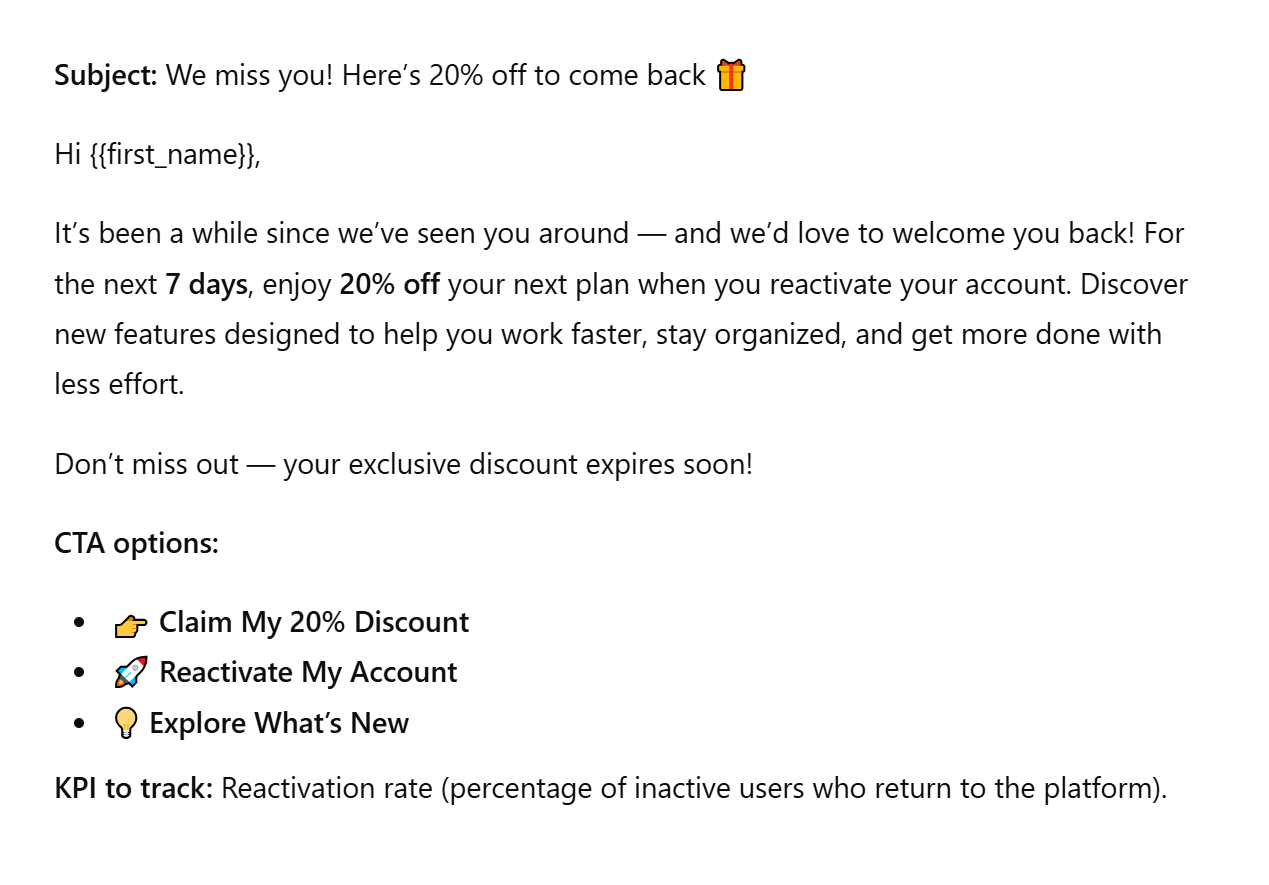The width and height of the screenshot is (1269, 885).
Task: Click "Reactivate My Account" CTA text
Action: coord(308,672)
